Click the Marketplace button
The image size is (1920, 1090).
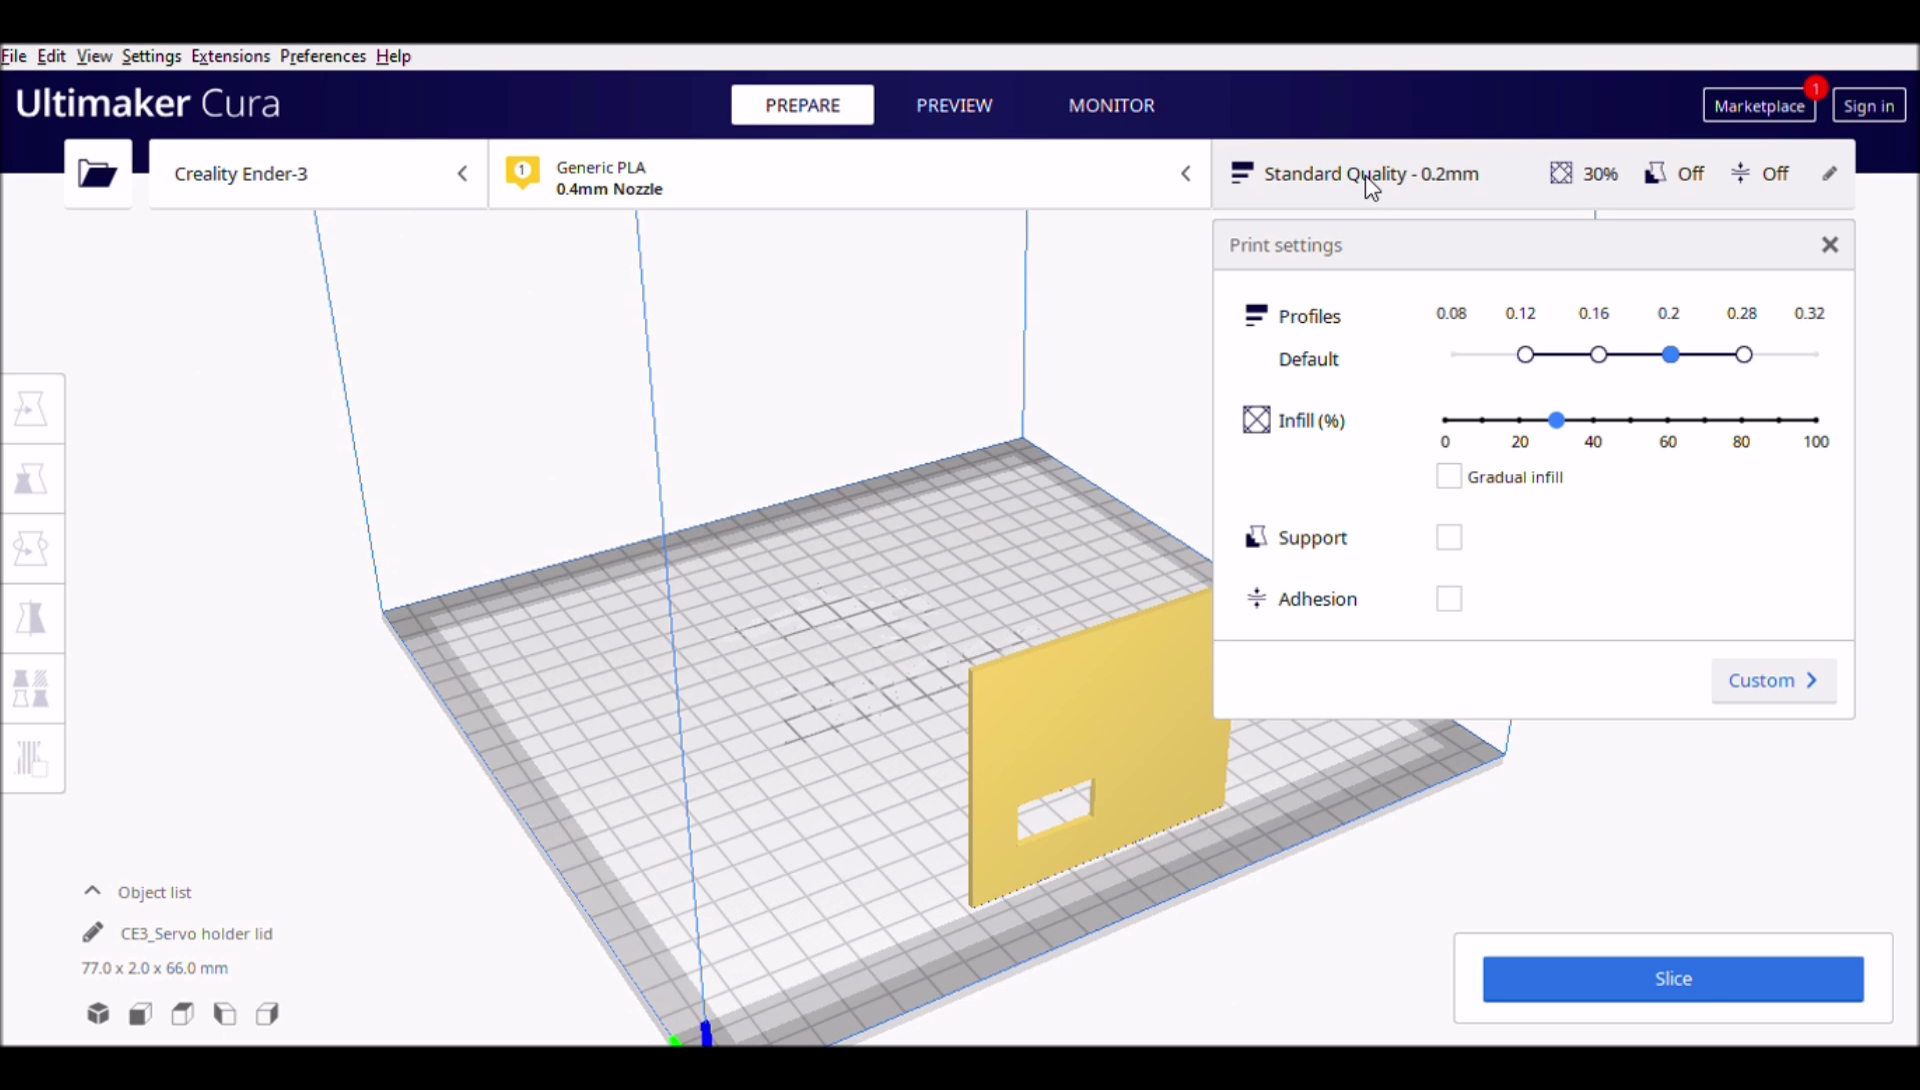coord(1758,105)
